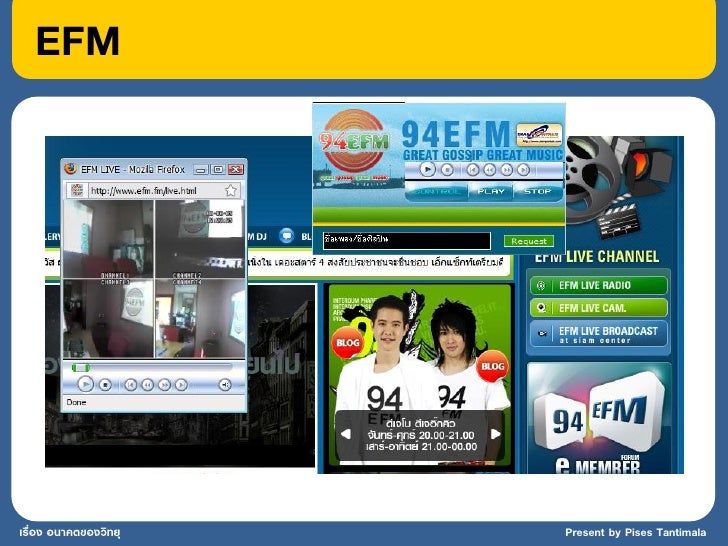Image resolution: width=728 pixels, height=546 pixels.
Task: Select the Channel 2 camera view
Action: click(200, 238)
